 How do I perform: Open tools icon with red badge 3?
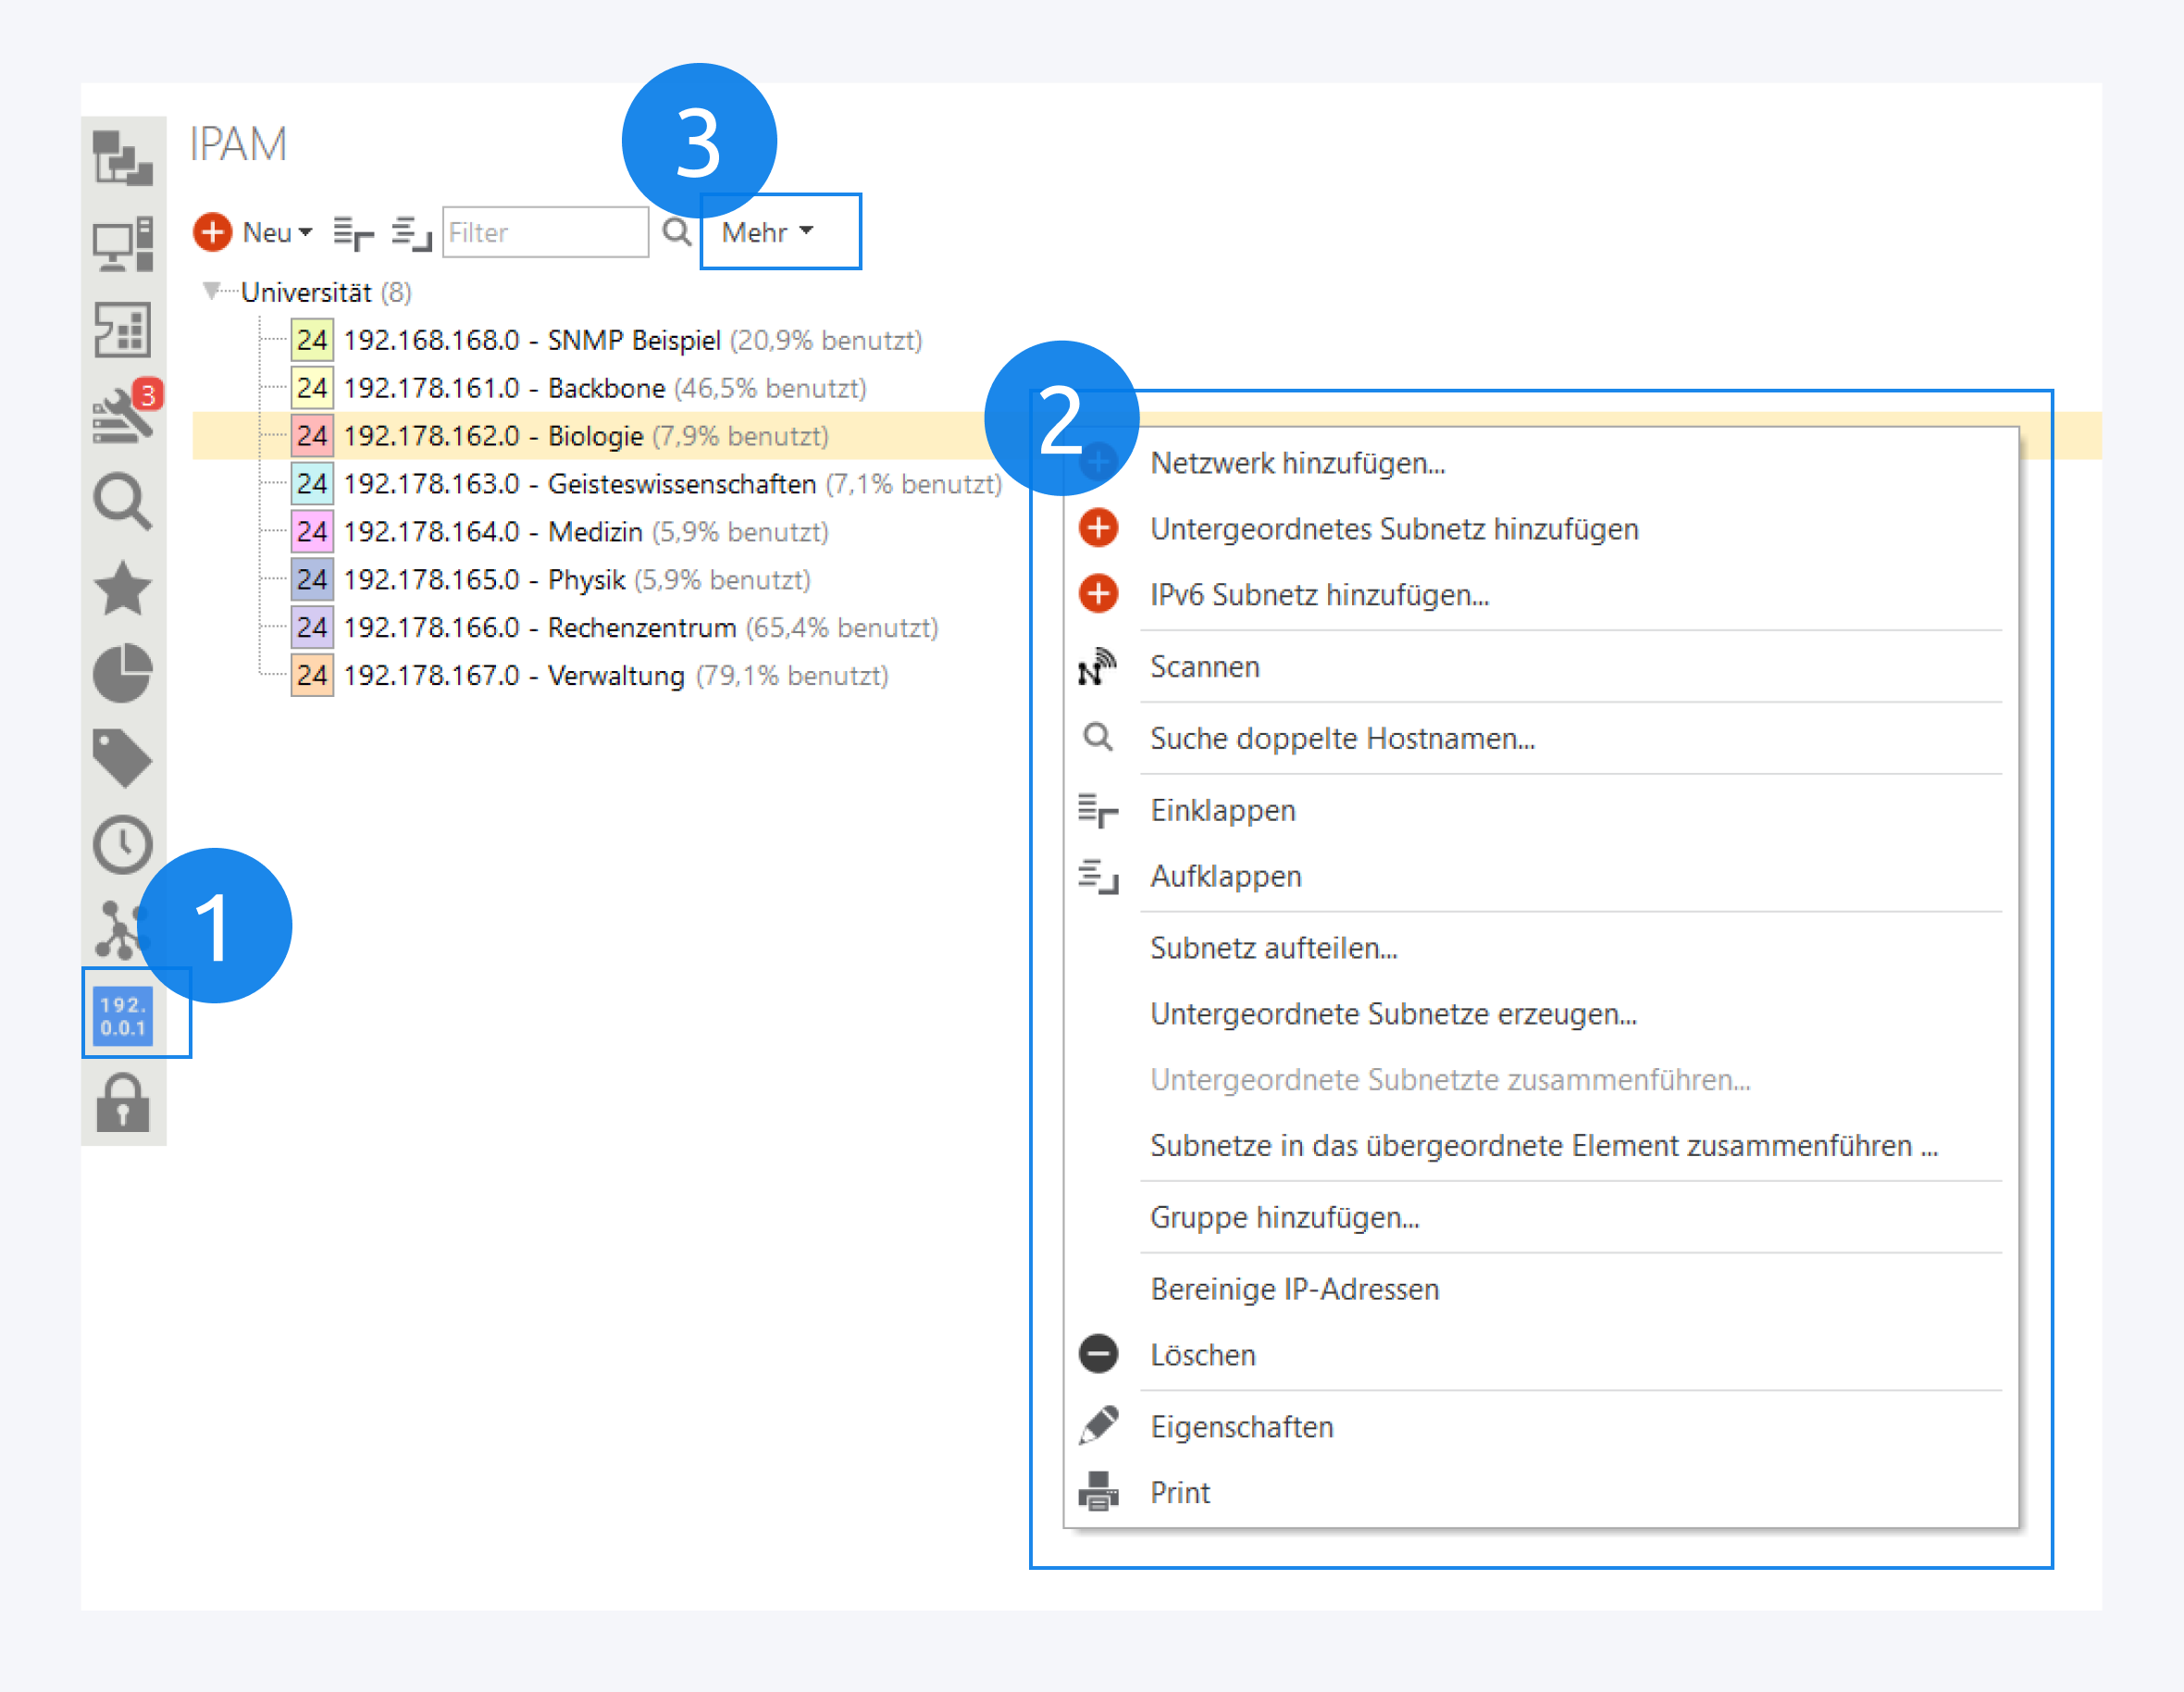tap(123, 416)
